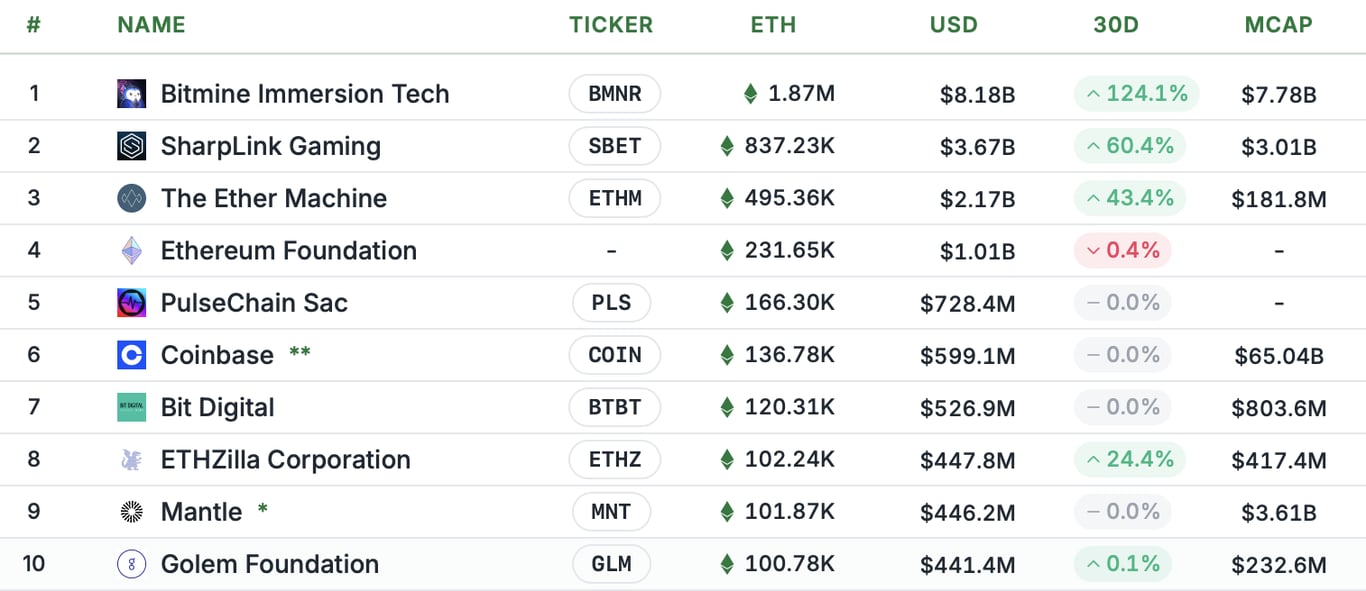Click the red 0.4% decline badge
This screenshot has width=1366, height=591.
[1122, 250]
